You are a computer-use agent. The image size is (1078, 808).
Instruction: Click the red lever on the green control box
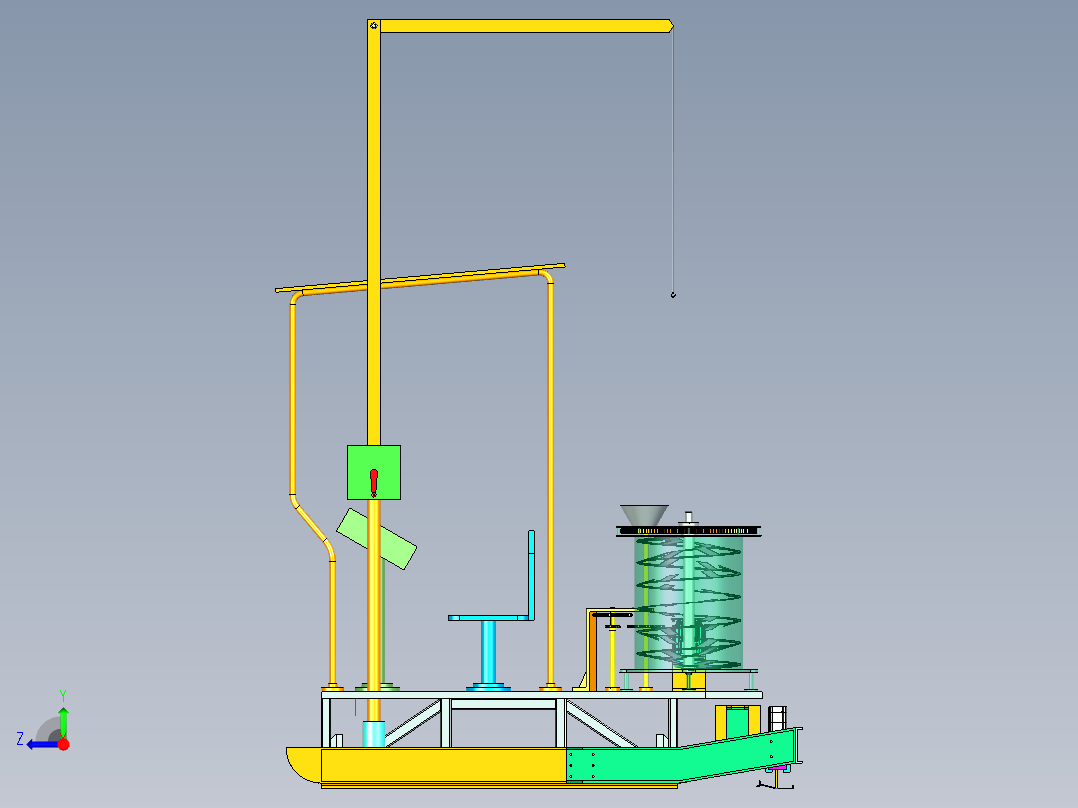click(374, 482)
